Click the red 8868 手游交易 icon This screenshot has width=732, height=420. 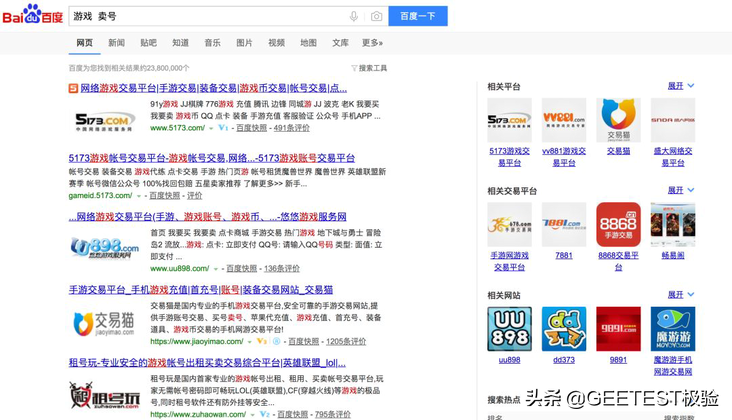coord(619,224)
